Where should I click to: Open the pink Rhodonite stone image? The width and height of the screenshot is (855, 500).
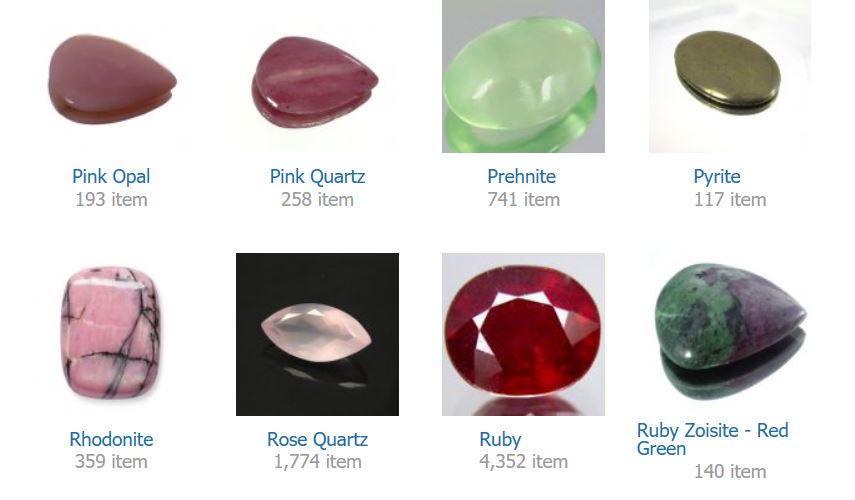pos(111,334)
